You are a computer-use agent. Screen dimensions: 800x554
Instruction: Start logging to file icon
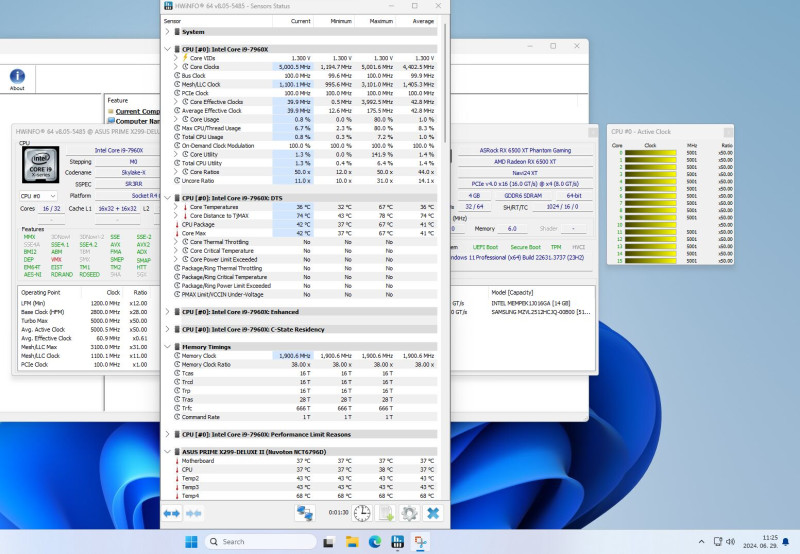point(385,513)
